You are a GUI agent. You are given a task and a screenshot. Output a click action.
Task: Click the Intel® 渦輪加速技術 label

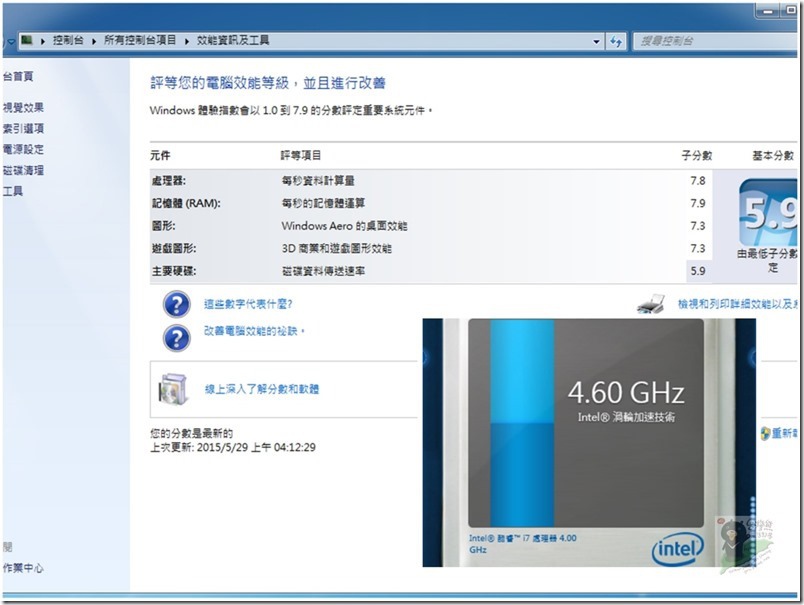(626, 417)
